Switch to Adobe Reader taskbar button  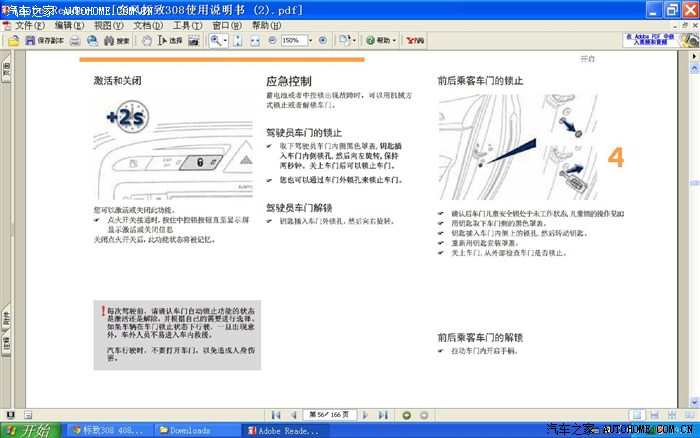pos(286,430)
